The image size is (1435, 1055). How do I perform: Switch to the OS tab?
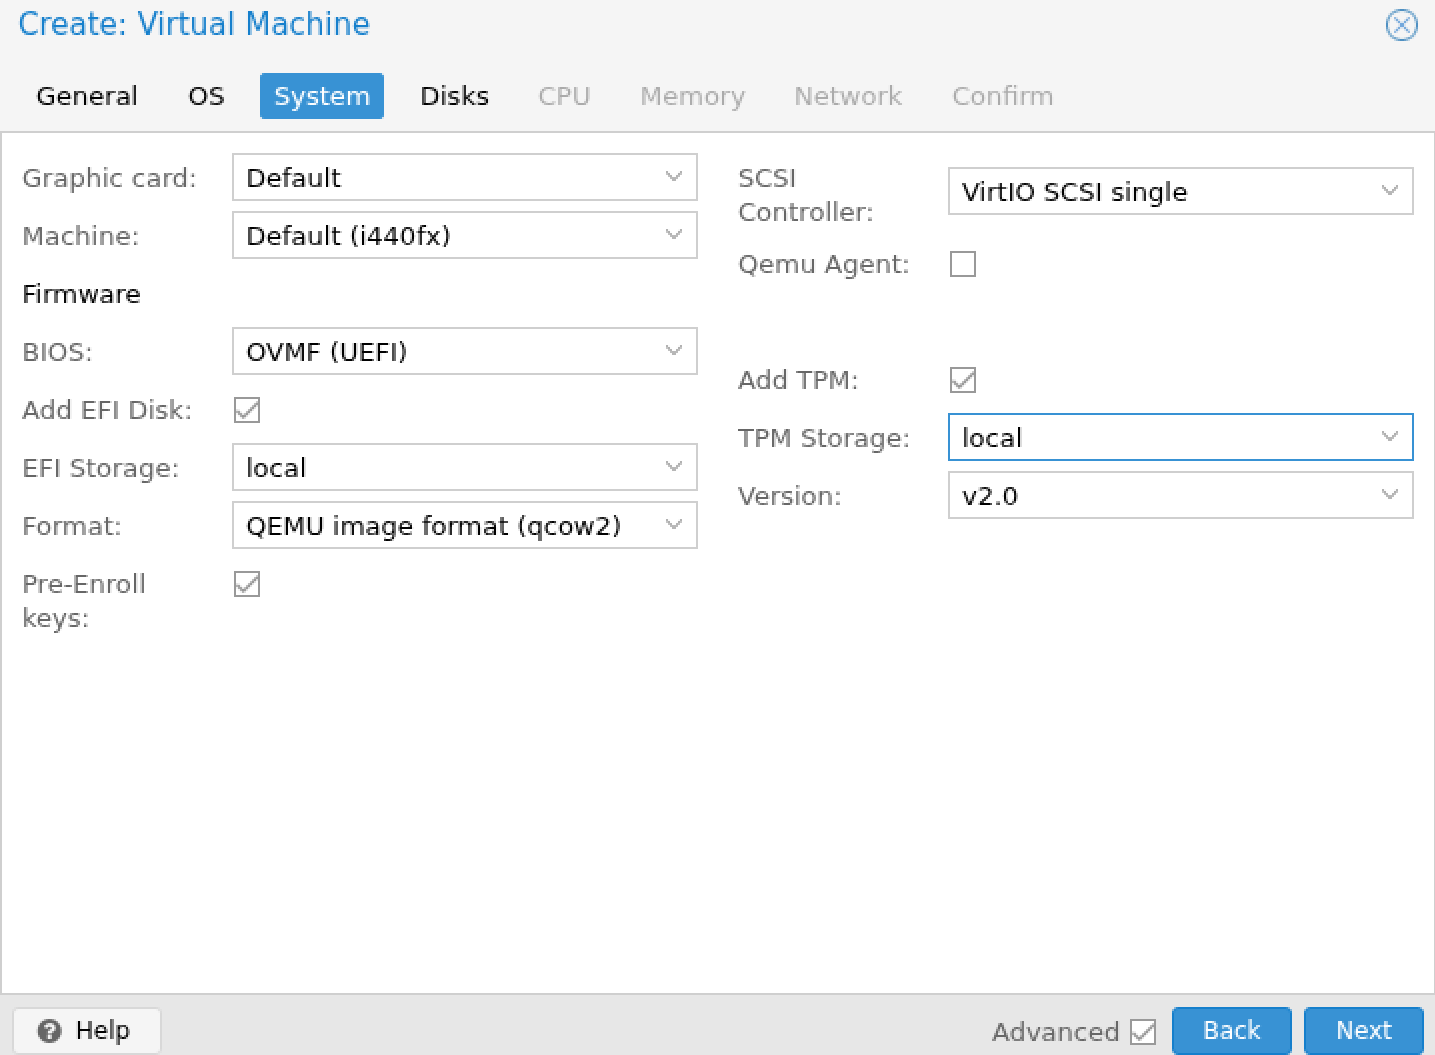pyautogui.click(x=206, y=96)
